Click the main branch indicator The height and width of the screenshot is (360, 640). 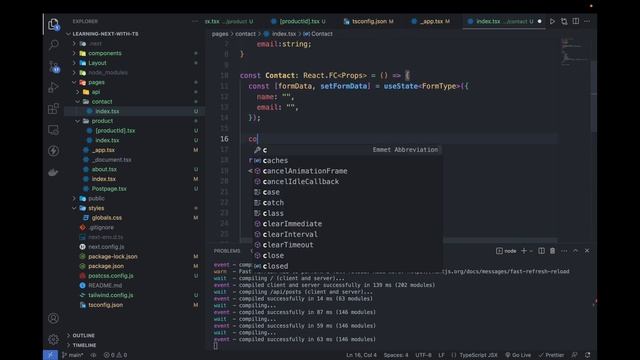coord(73,355)
